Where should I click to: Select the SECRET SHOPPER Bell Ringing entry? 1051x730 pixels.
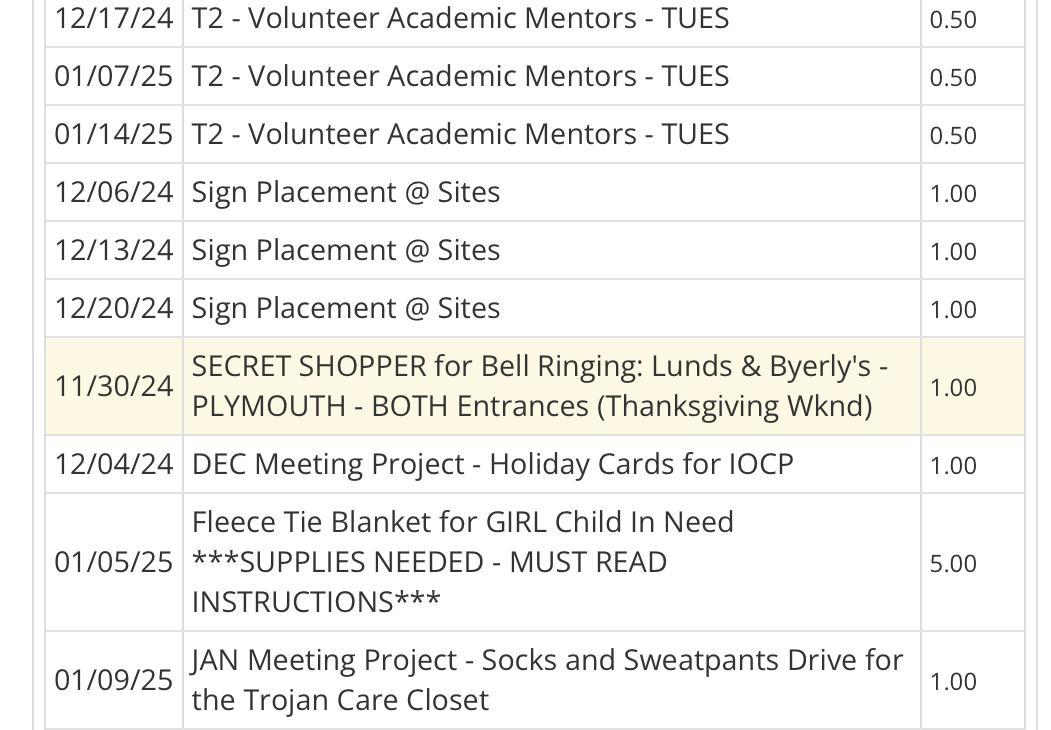(540, 386)
